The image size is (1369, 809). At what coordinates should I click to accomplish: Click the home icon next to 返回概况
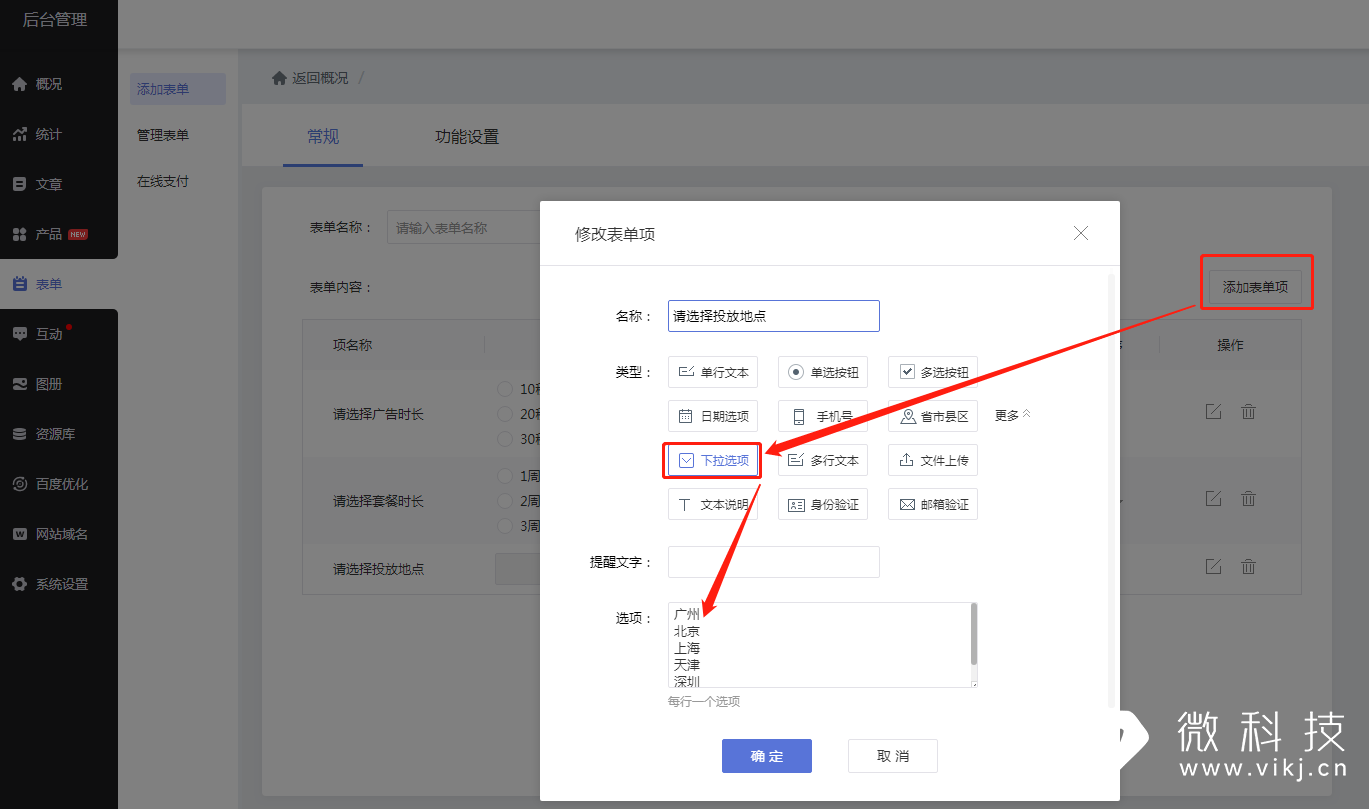279,78
